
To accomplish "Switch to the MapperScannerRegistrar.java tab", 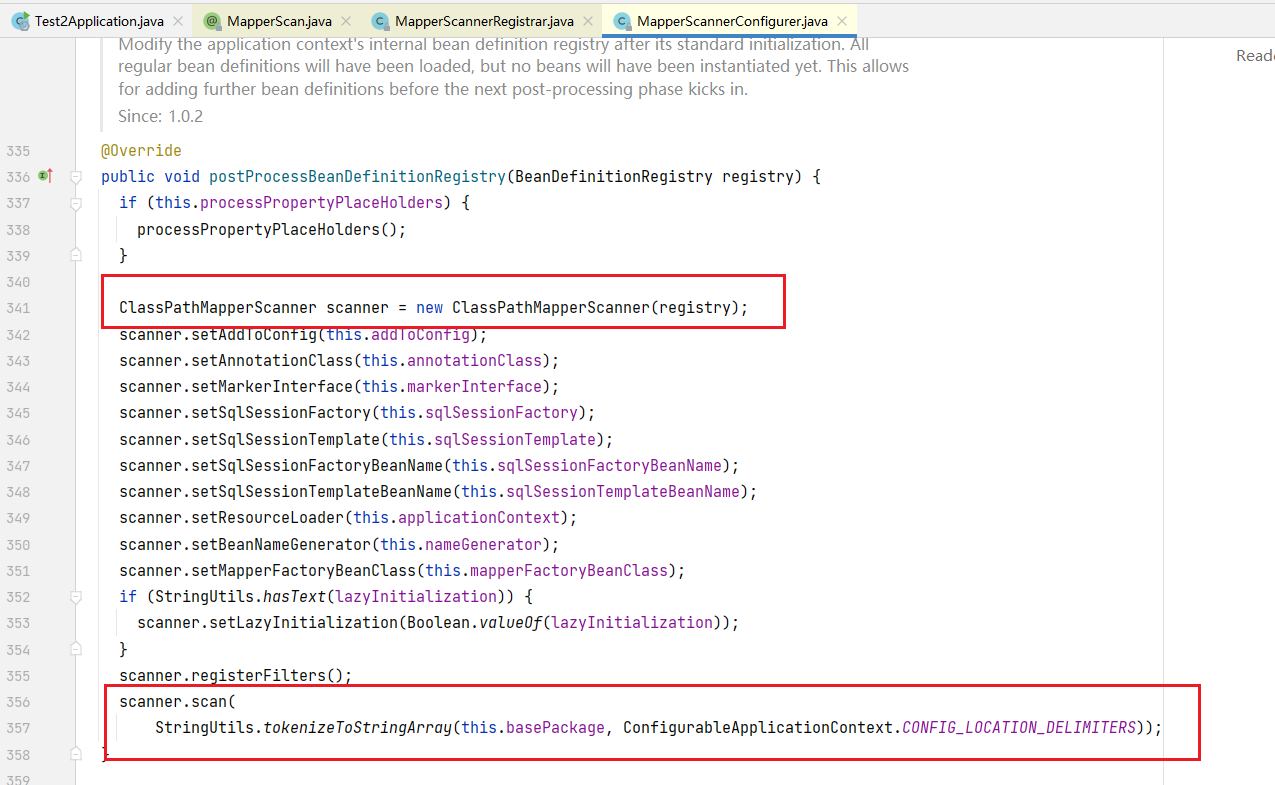I will 483,21.
